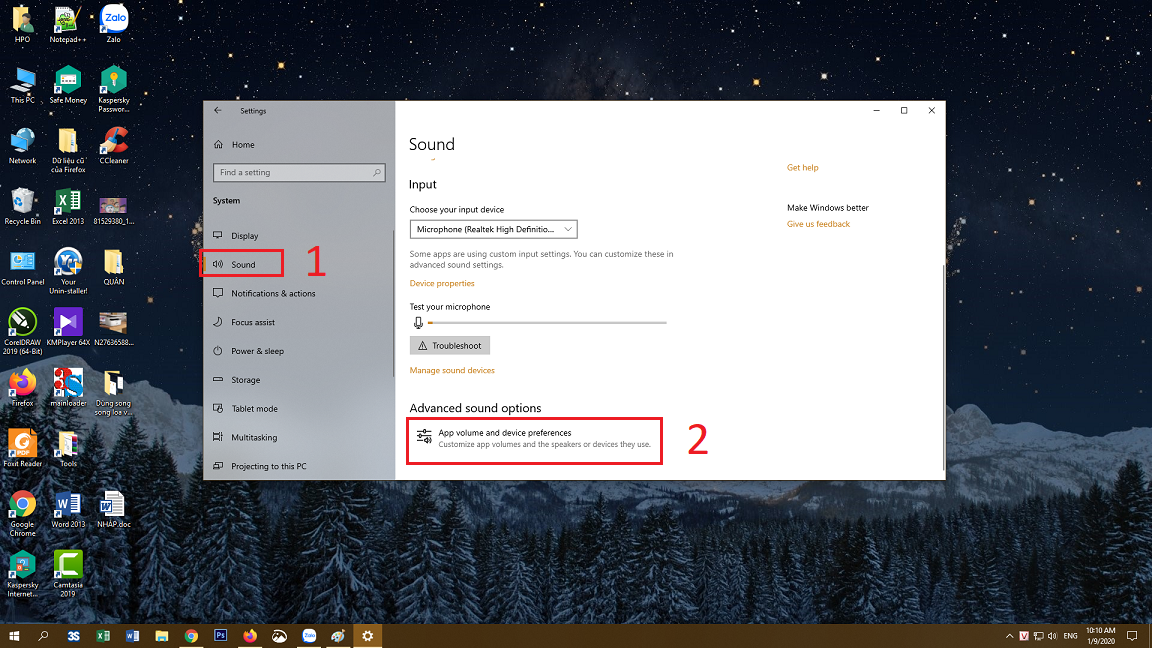
Task: Select Sound in the sidebar
Action: coord(243,265)
